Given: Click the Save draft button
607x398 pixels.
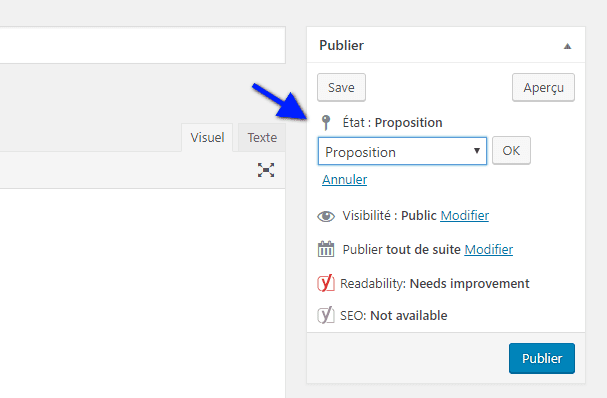Looking at the screenshot, I should 341,87.
